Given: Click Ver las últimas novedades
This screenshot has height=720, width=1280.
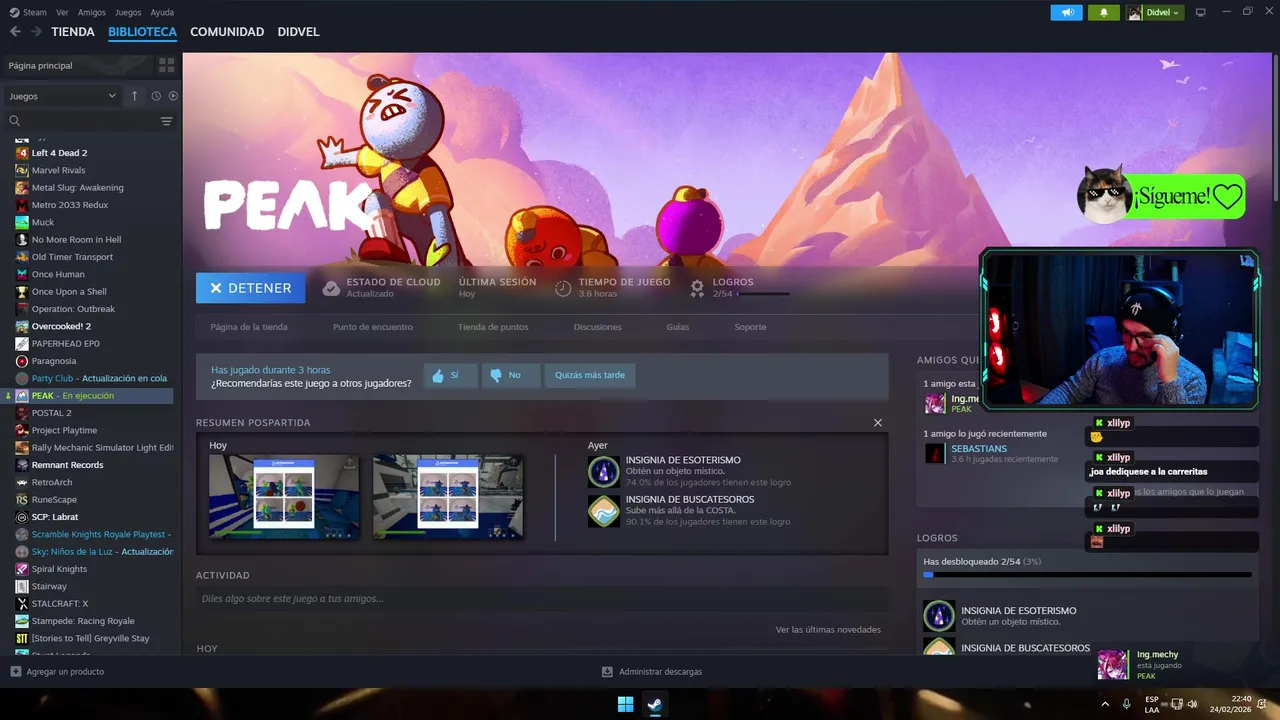Looking at the screenshot, I should point(828,630).
